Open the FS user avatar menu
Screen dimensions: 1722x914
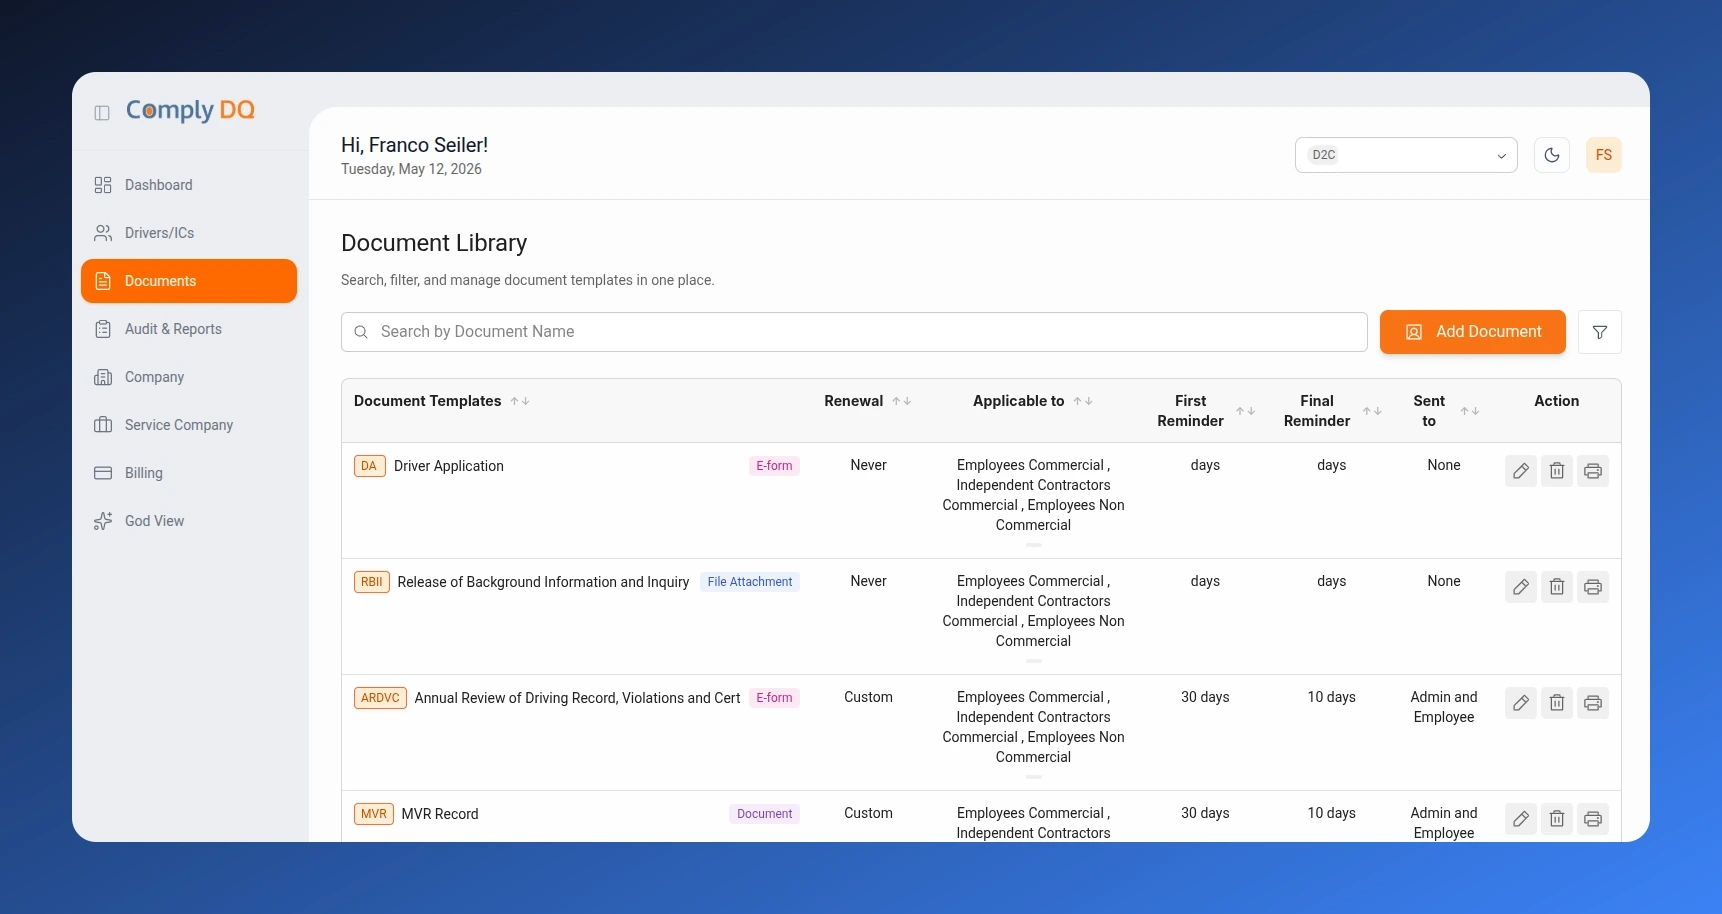click(x=1604, y=155)
